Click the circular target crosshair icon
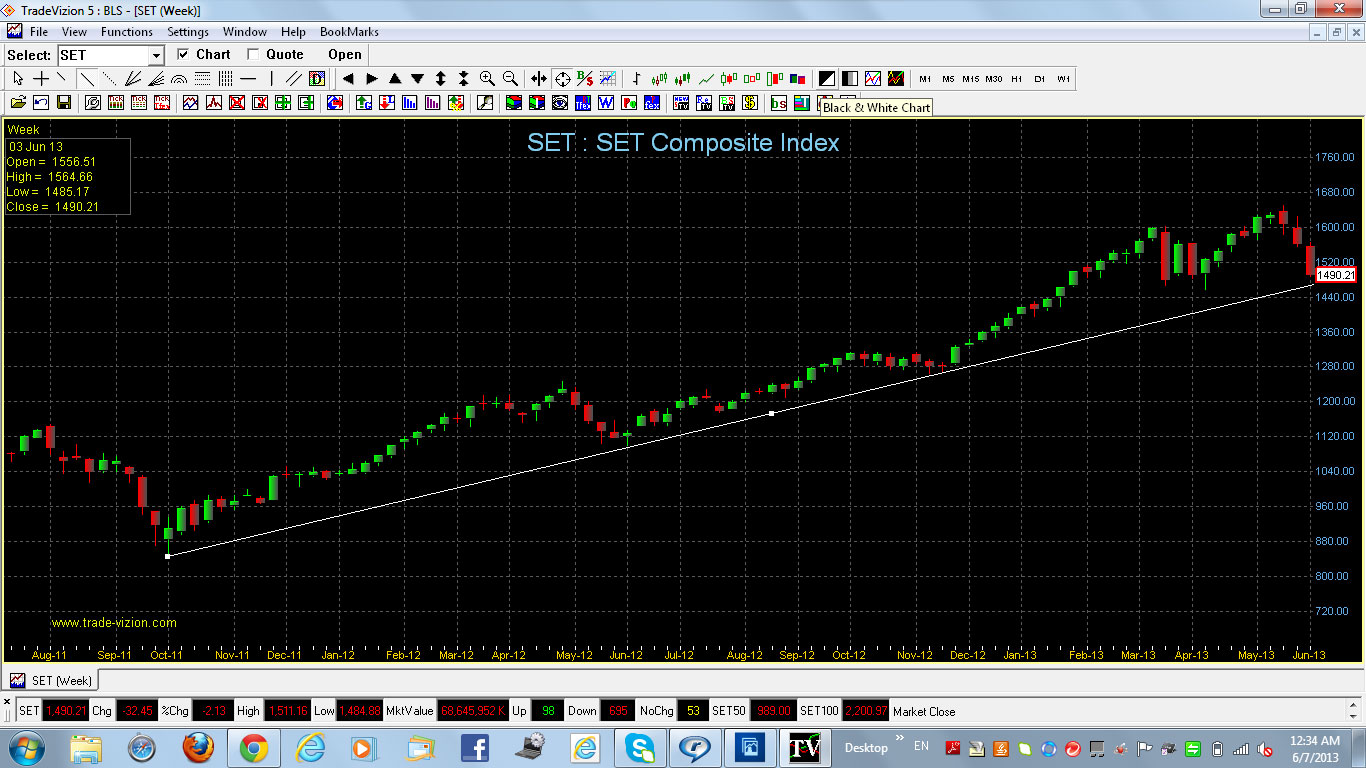The width and height of the screenshot is (1366, 768). pos(562,78)
